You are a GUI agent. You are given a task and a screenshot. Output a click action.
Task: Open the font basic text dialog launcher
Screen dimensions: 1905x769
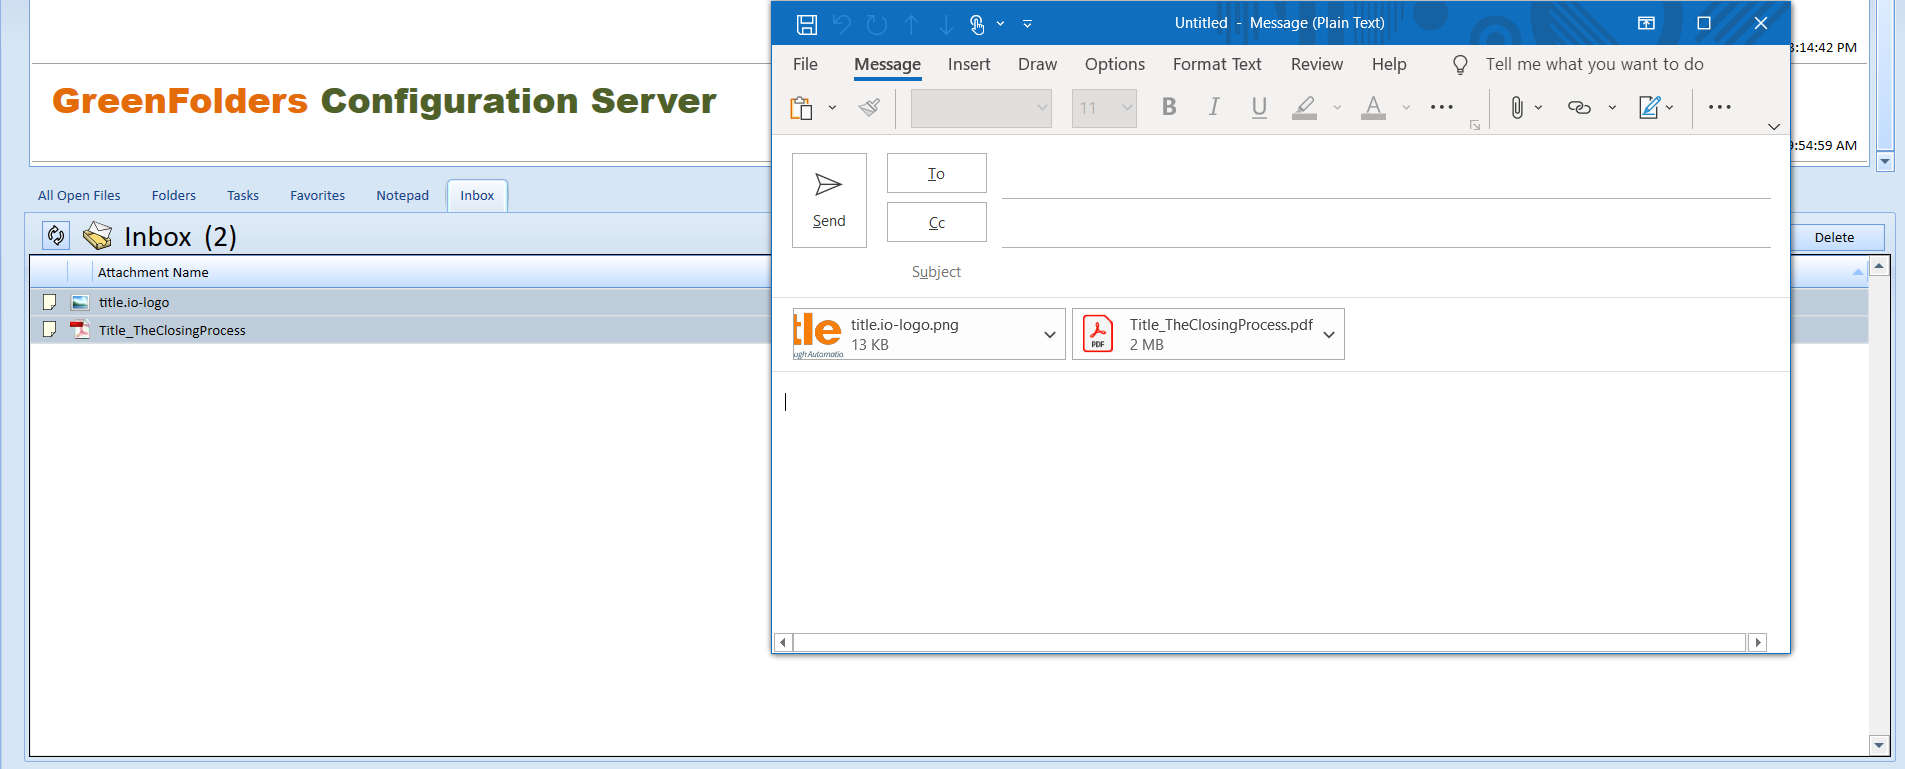1475,125
